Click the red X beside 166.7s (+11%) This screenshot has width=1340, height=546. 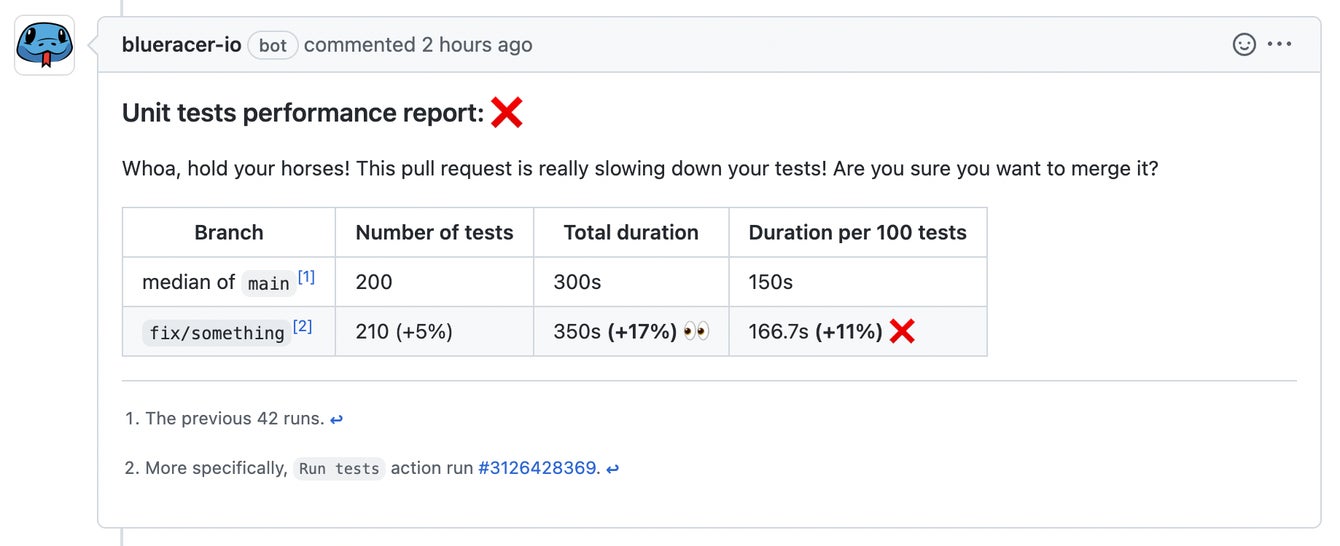click(x=902, y=331)
